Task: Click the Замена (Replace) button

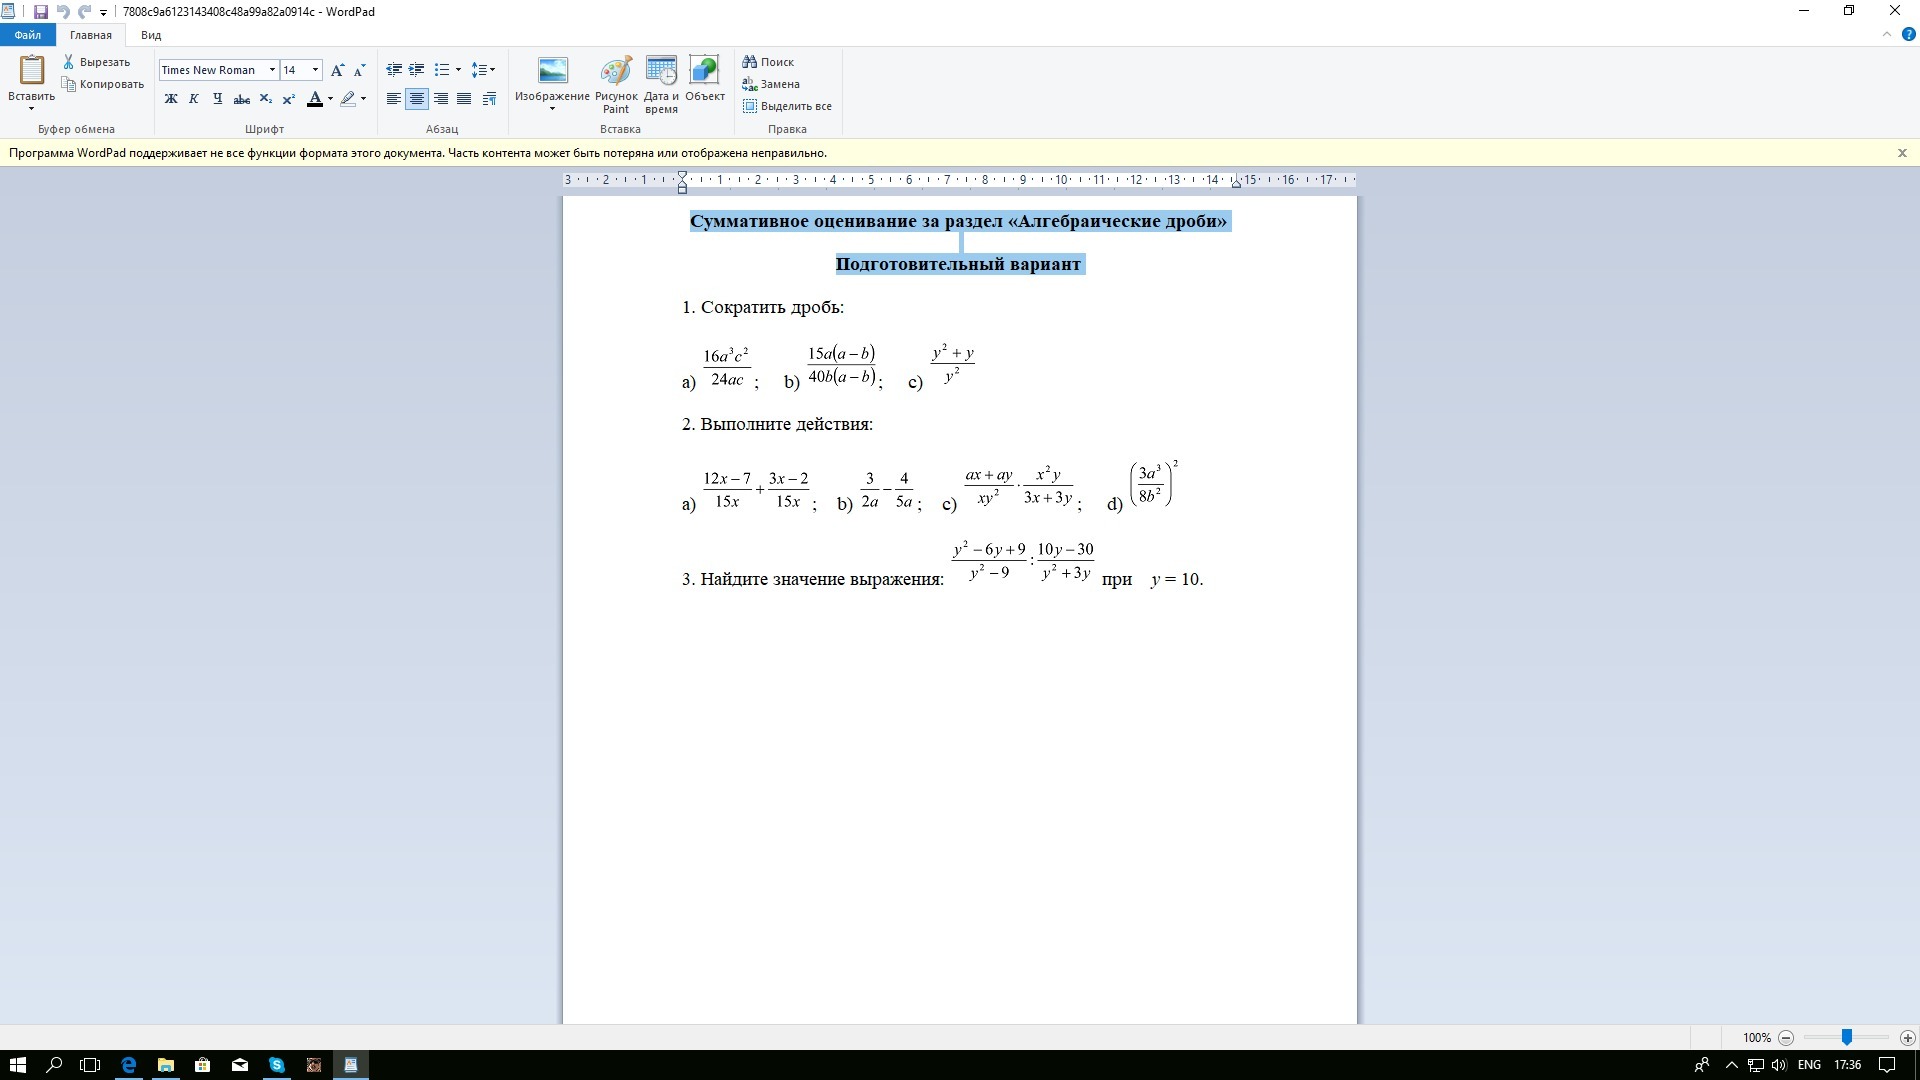Action: [771, 84]
